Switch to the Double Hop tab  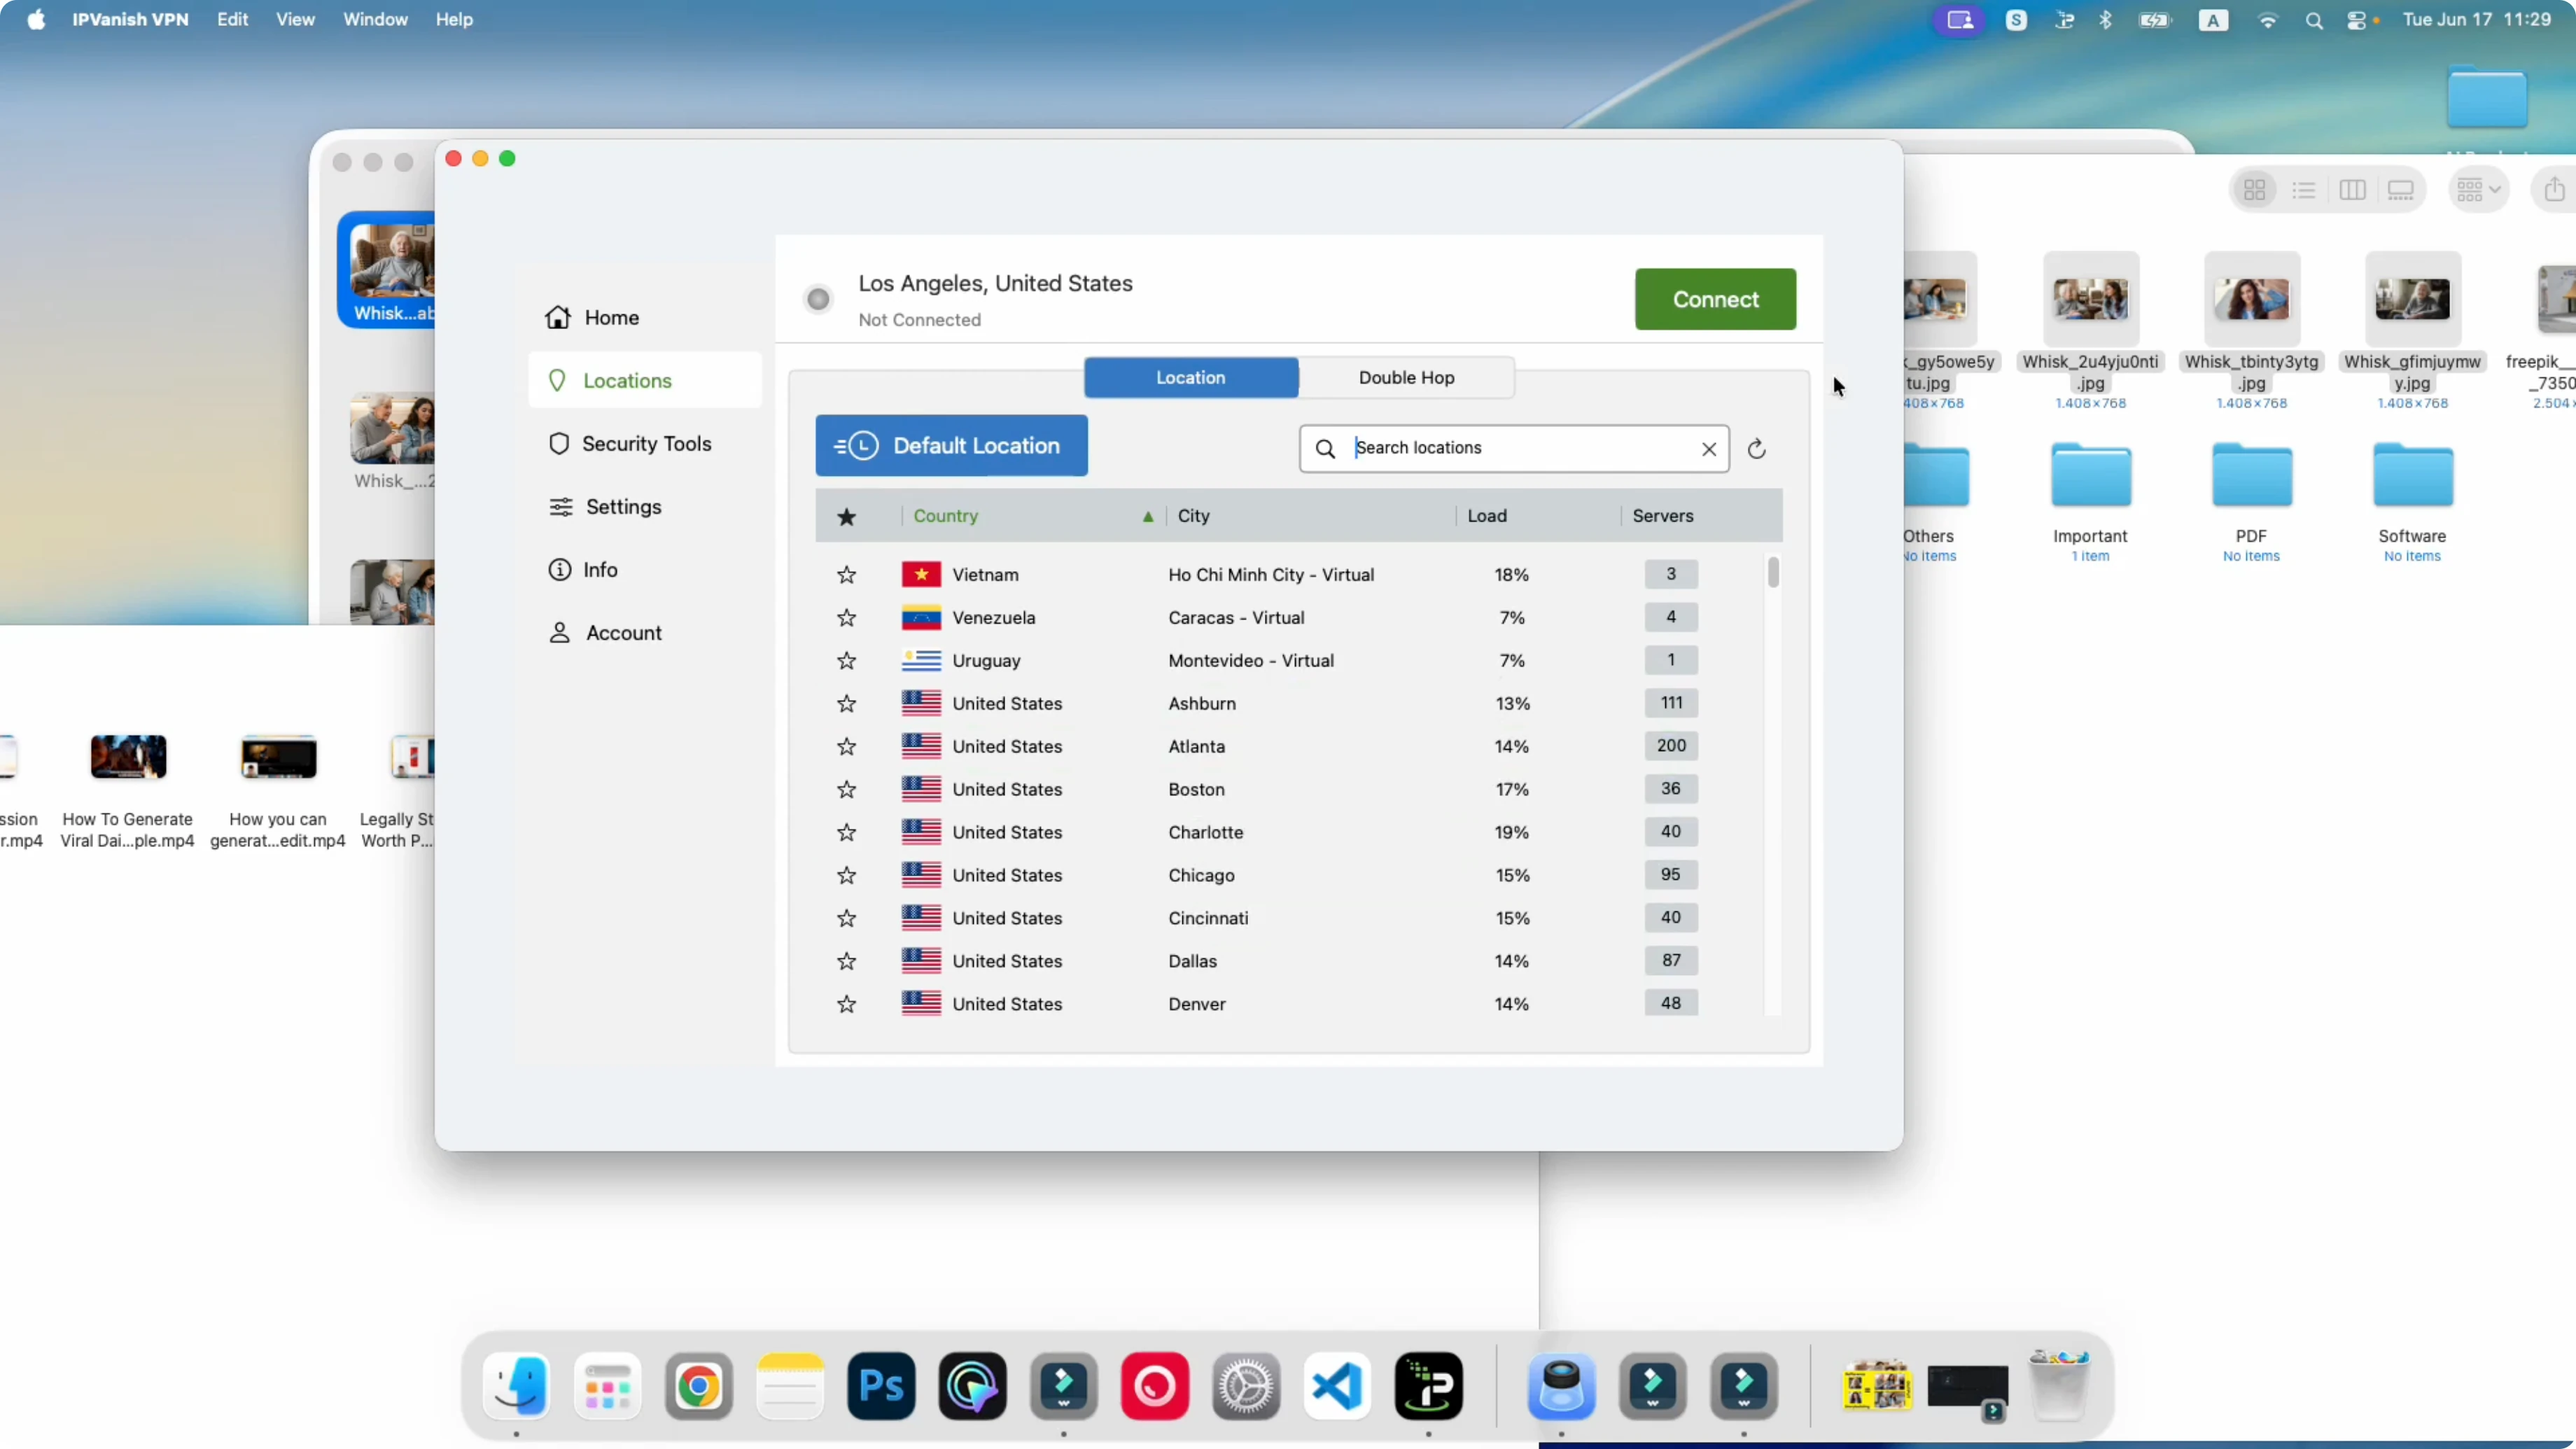pyautogui.click(x=1406, y=378)
